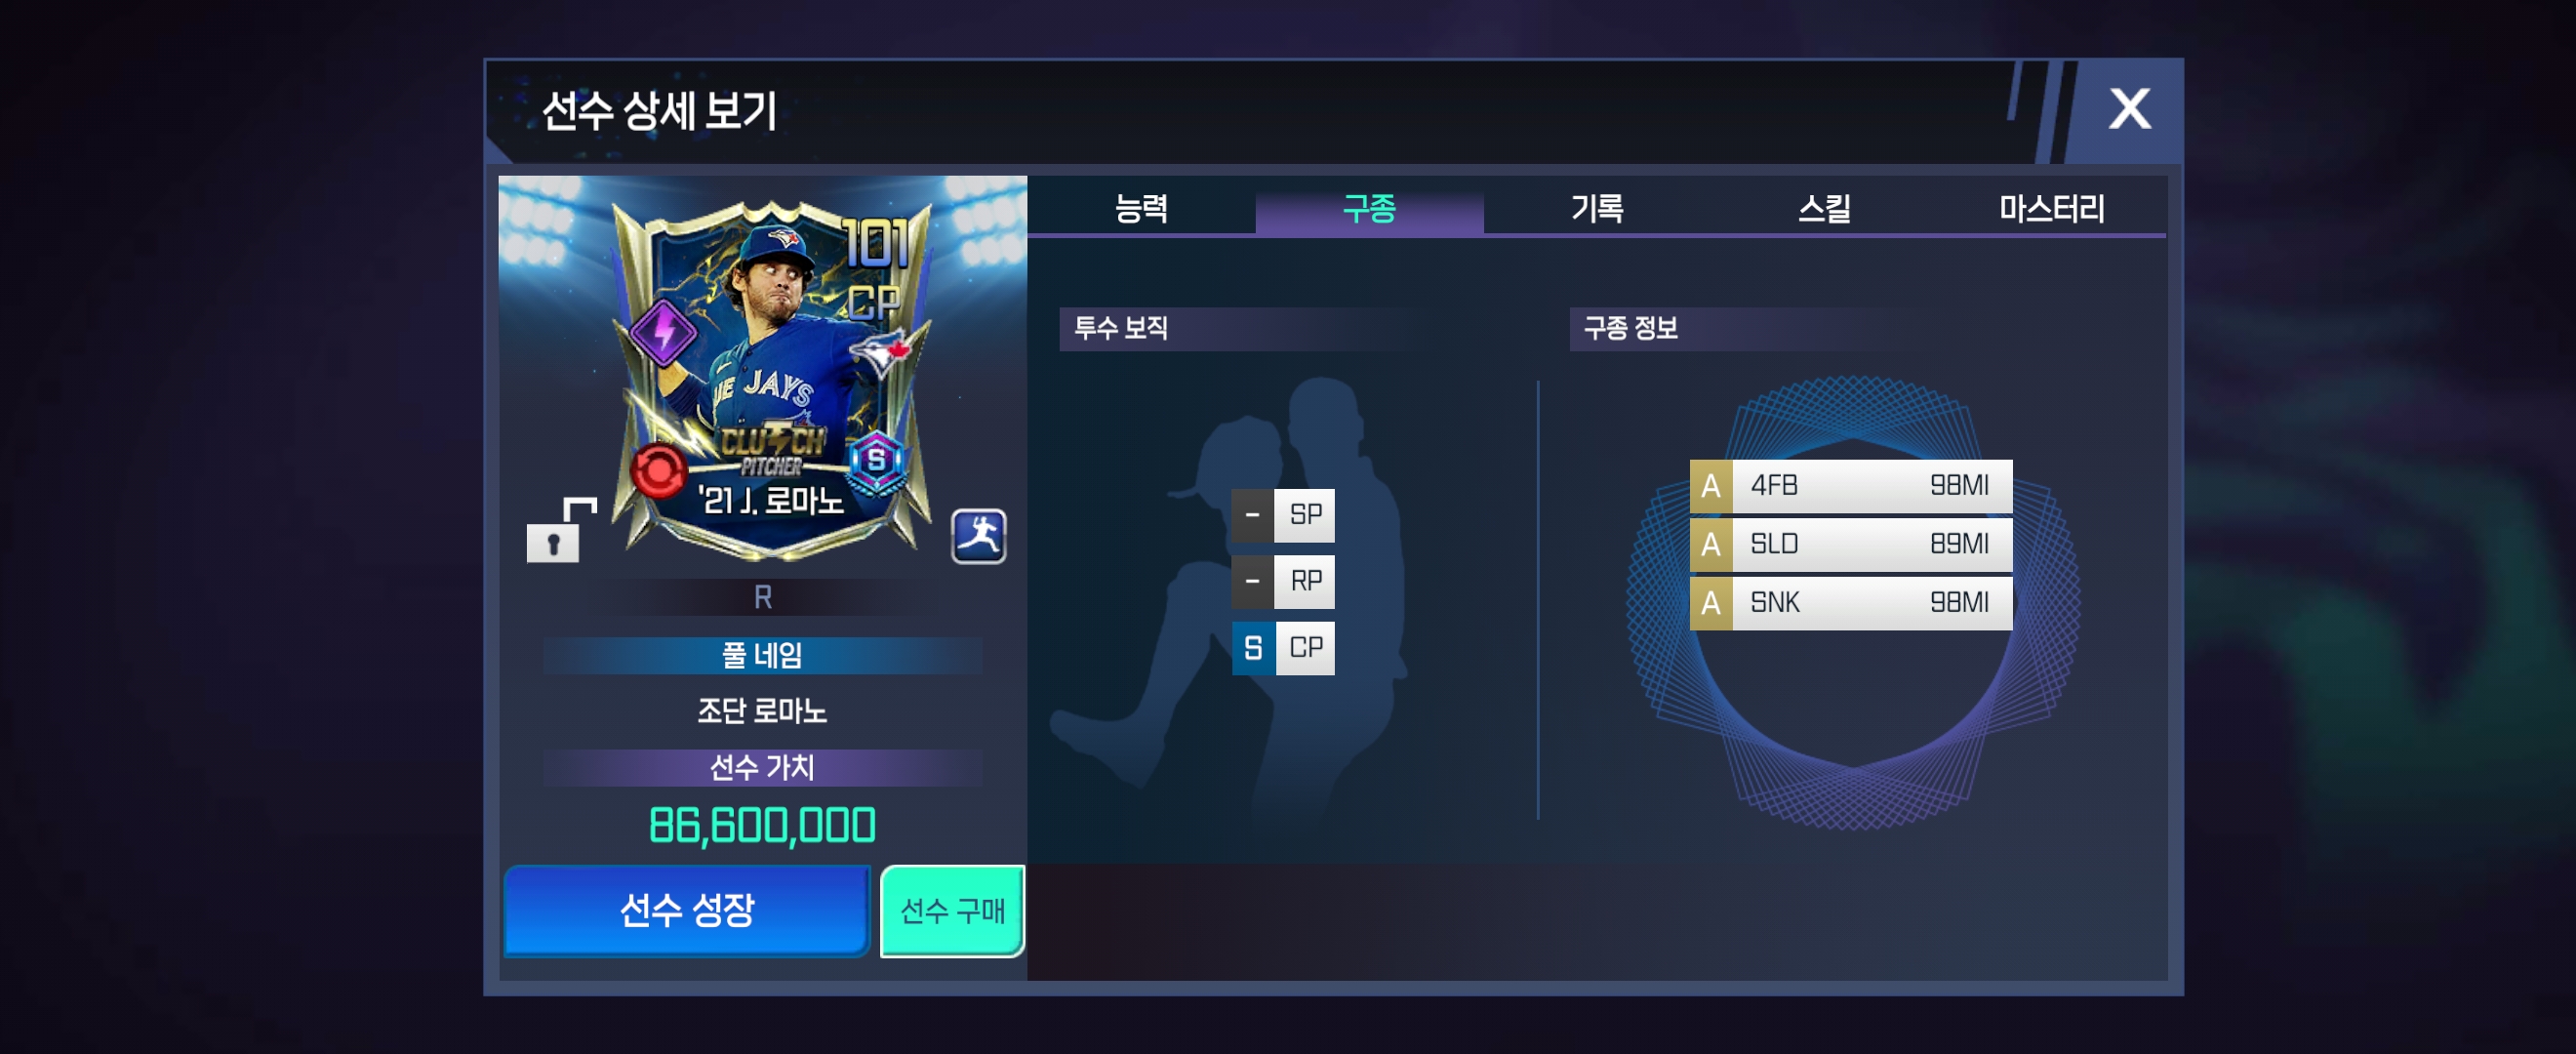Image resolution: width=2576 pixels, height=1054 pixels.
Task: Select the SNK pitch row
Action: pos(1850,603)
